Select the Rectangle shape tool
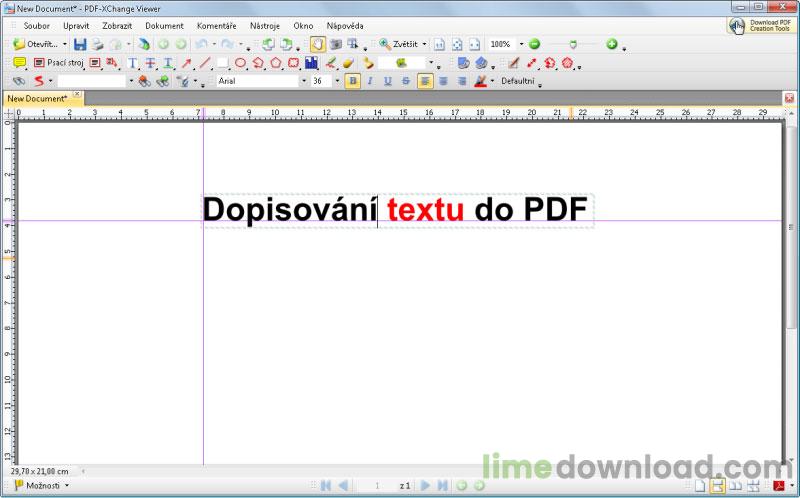Screen dimensions: 800x498 click(x=222, y=63)
